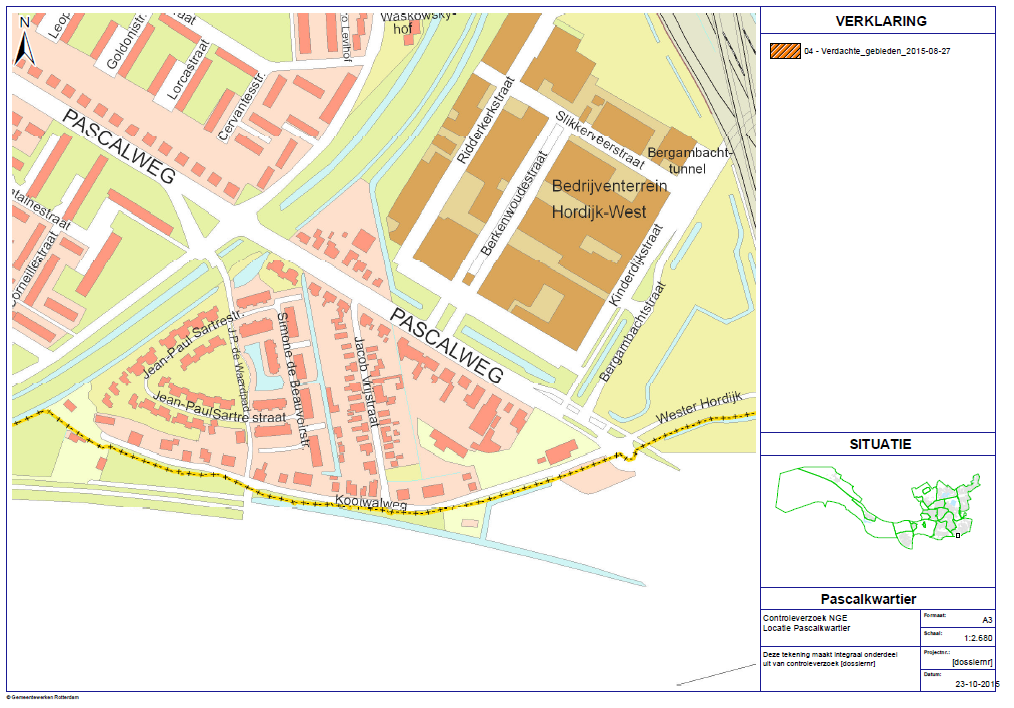
Task: Click the Goldonistr. street label
Action: 125,41
